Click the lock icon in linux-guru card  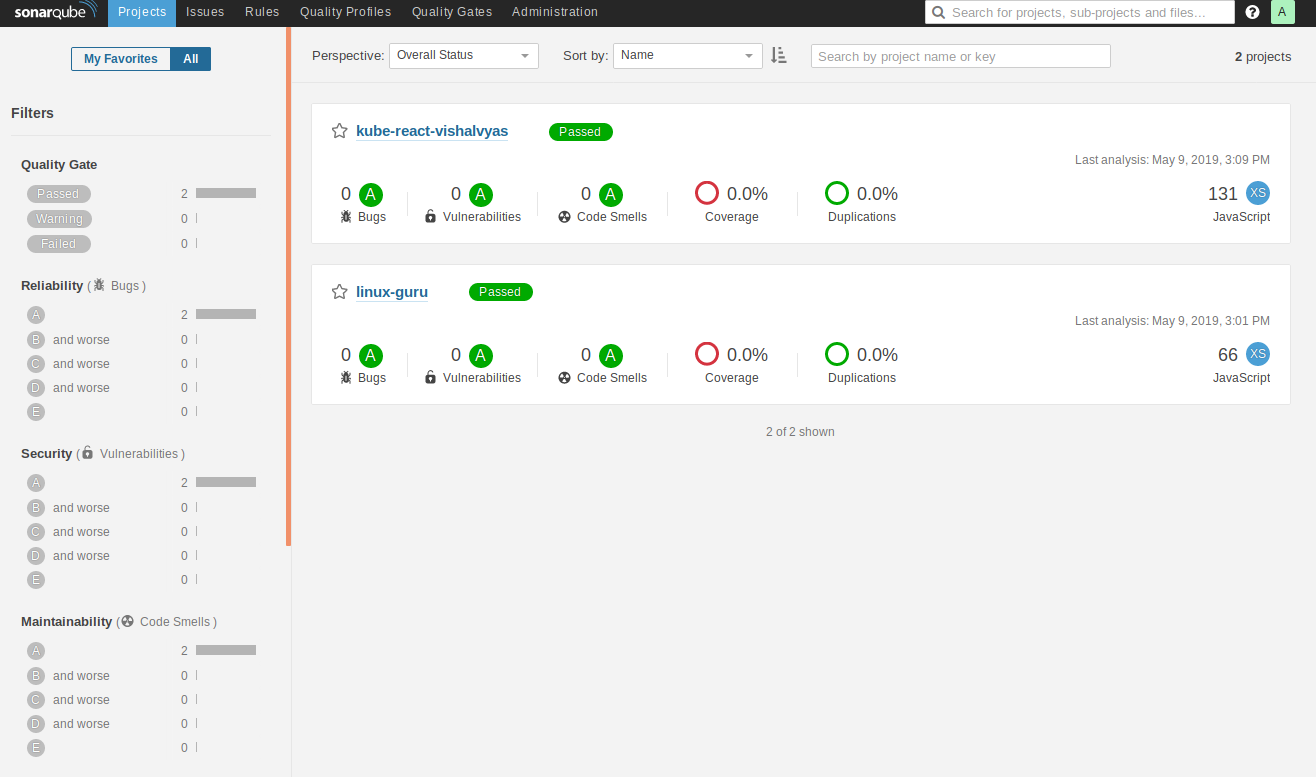click(431, 377)
